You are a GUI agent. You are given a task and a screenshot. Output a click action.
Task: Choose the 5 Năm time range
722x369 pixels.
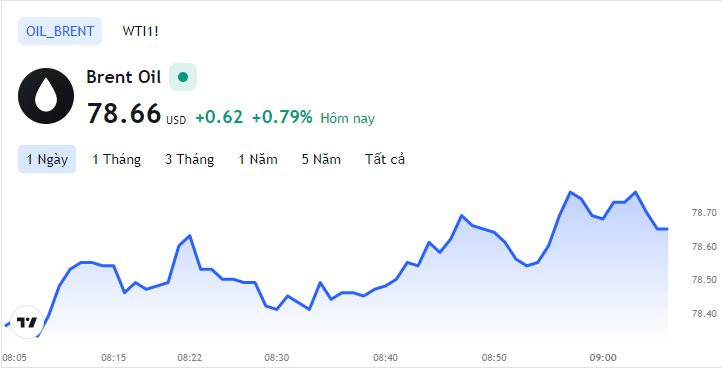[321, 159]
